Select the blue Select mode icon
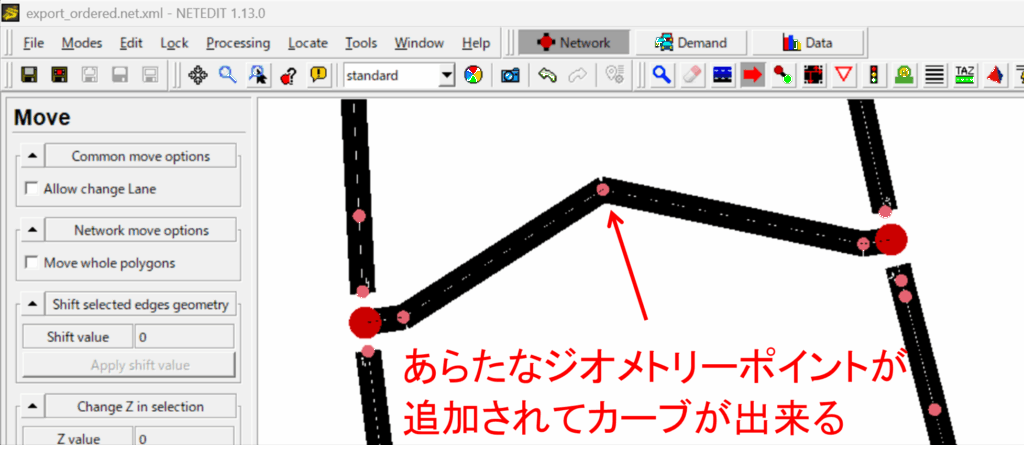 tap(723, 75)
